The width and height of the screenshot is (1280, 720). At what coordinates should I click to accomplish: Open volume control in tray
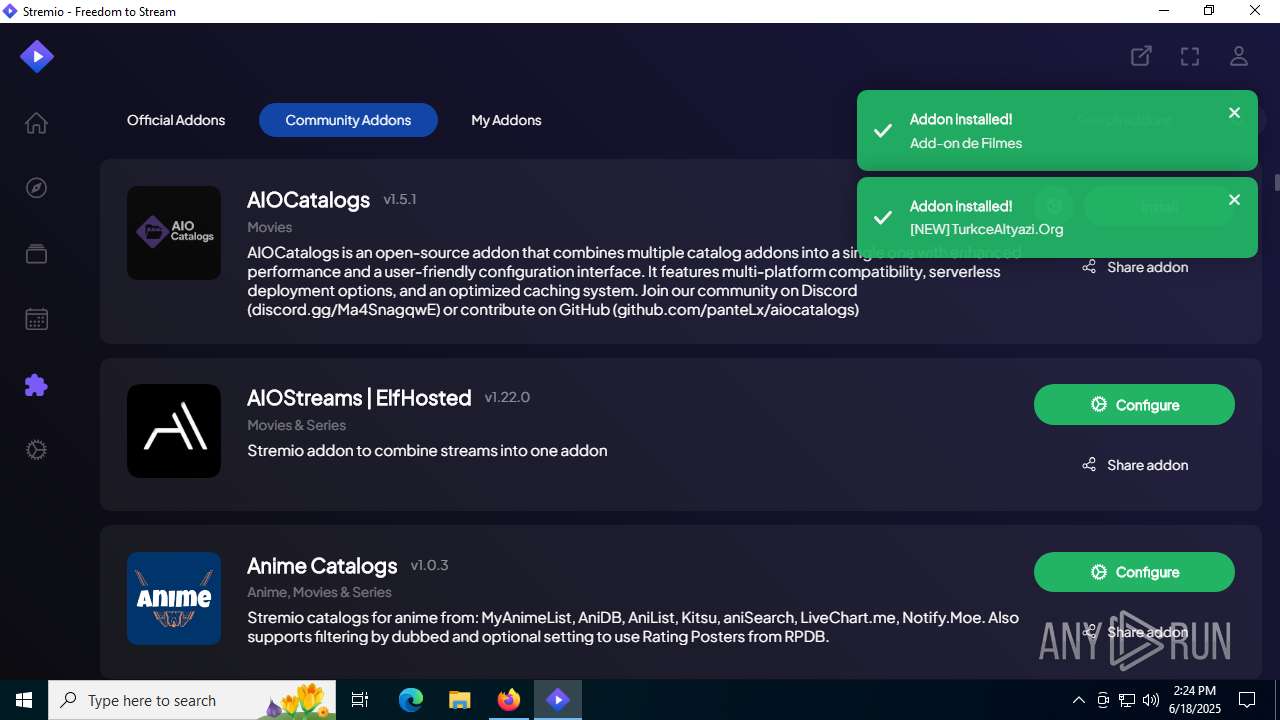pos(1151,700)
